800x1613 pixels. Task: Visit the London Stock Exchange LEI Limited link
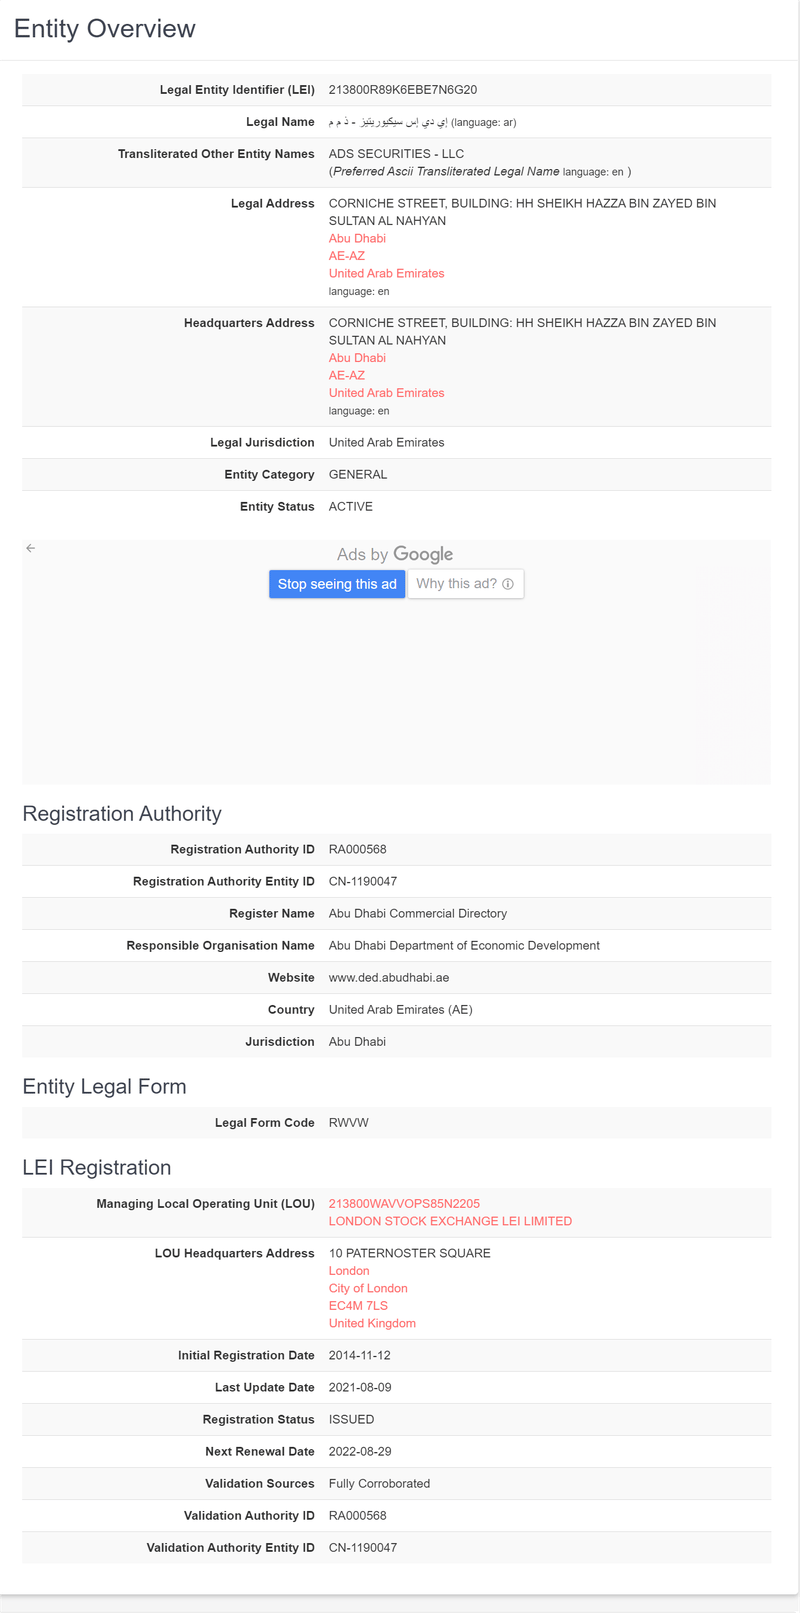450,1221
